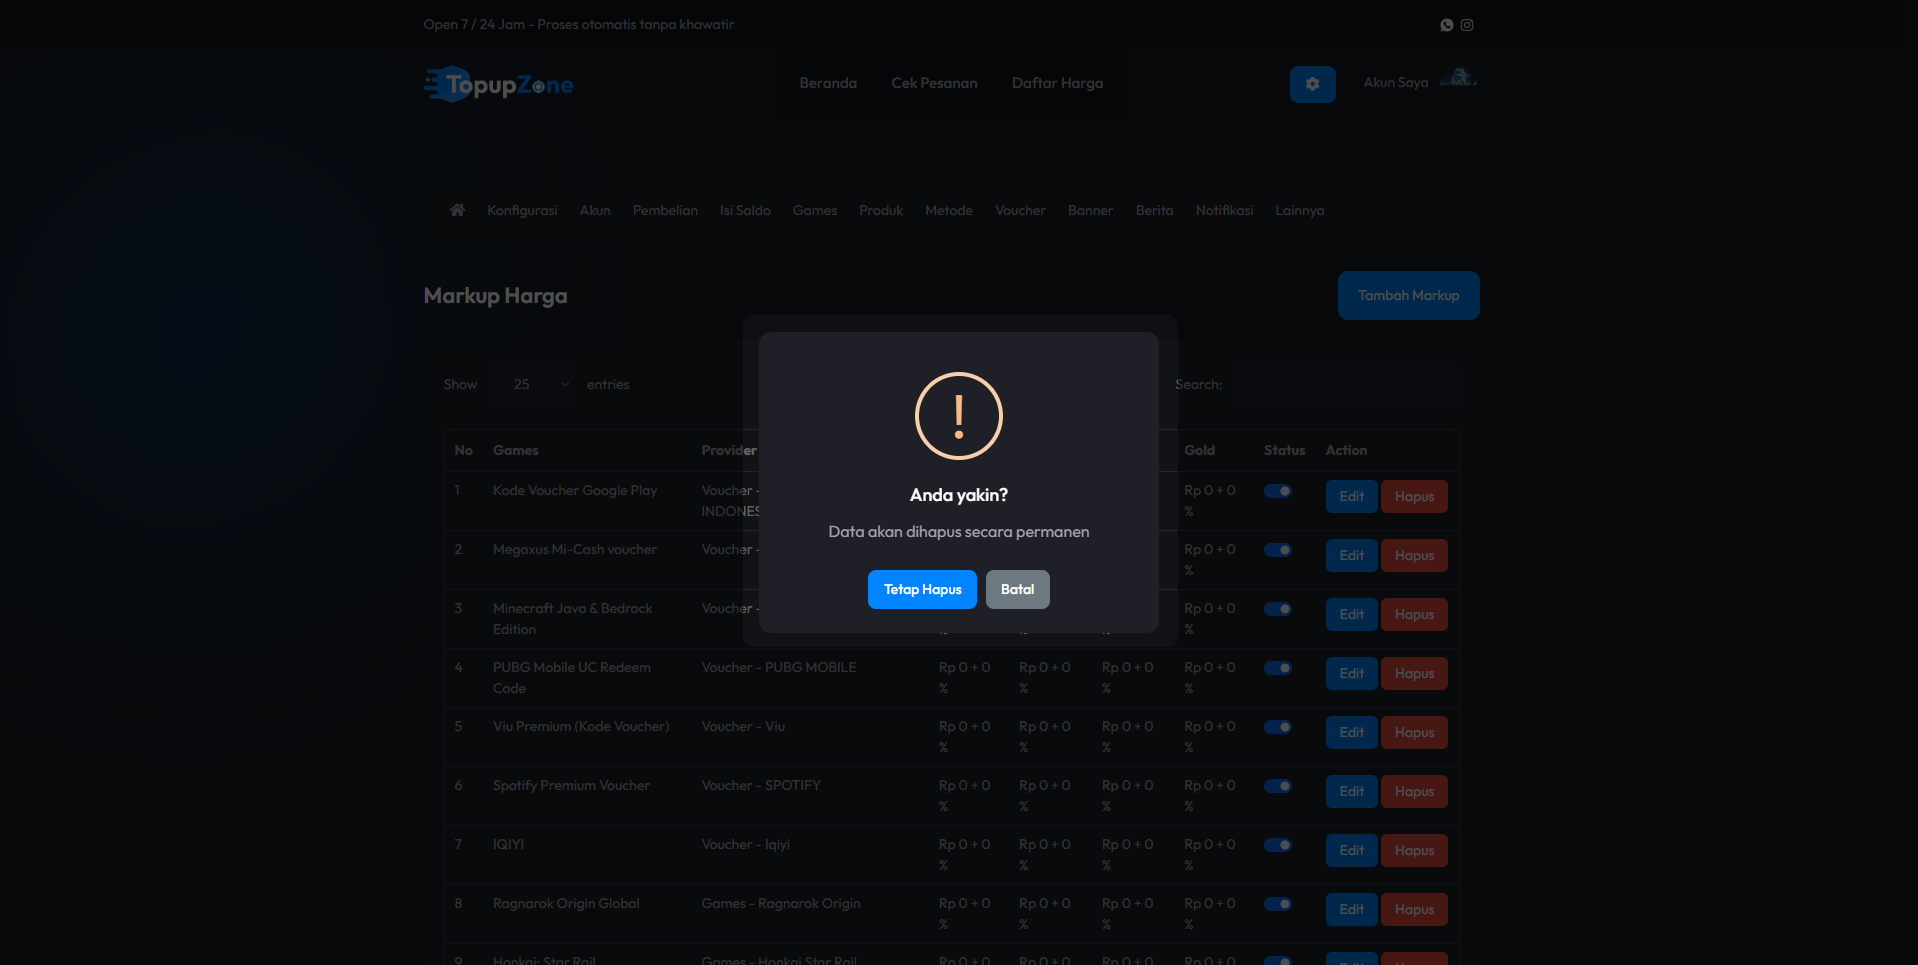Image resolution: width=1918 pixels, height=965 pixels.
Task: Delete Viu Premium row
Action: click(1414, 732)
